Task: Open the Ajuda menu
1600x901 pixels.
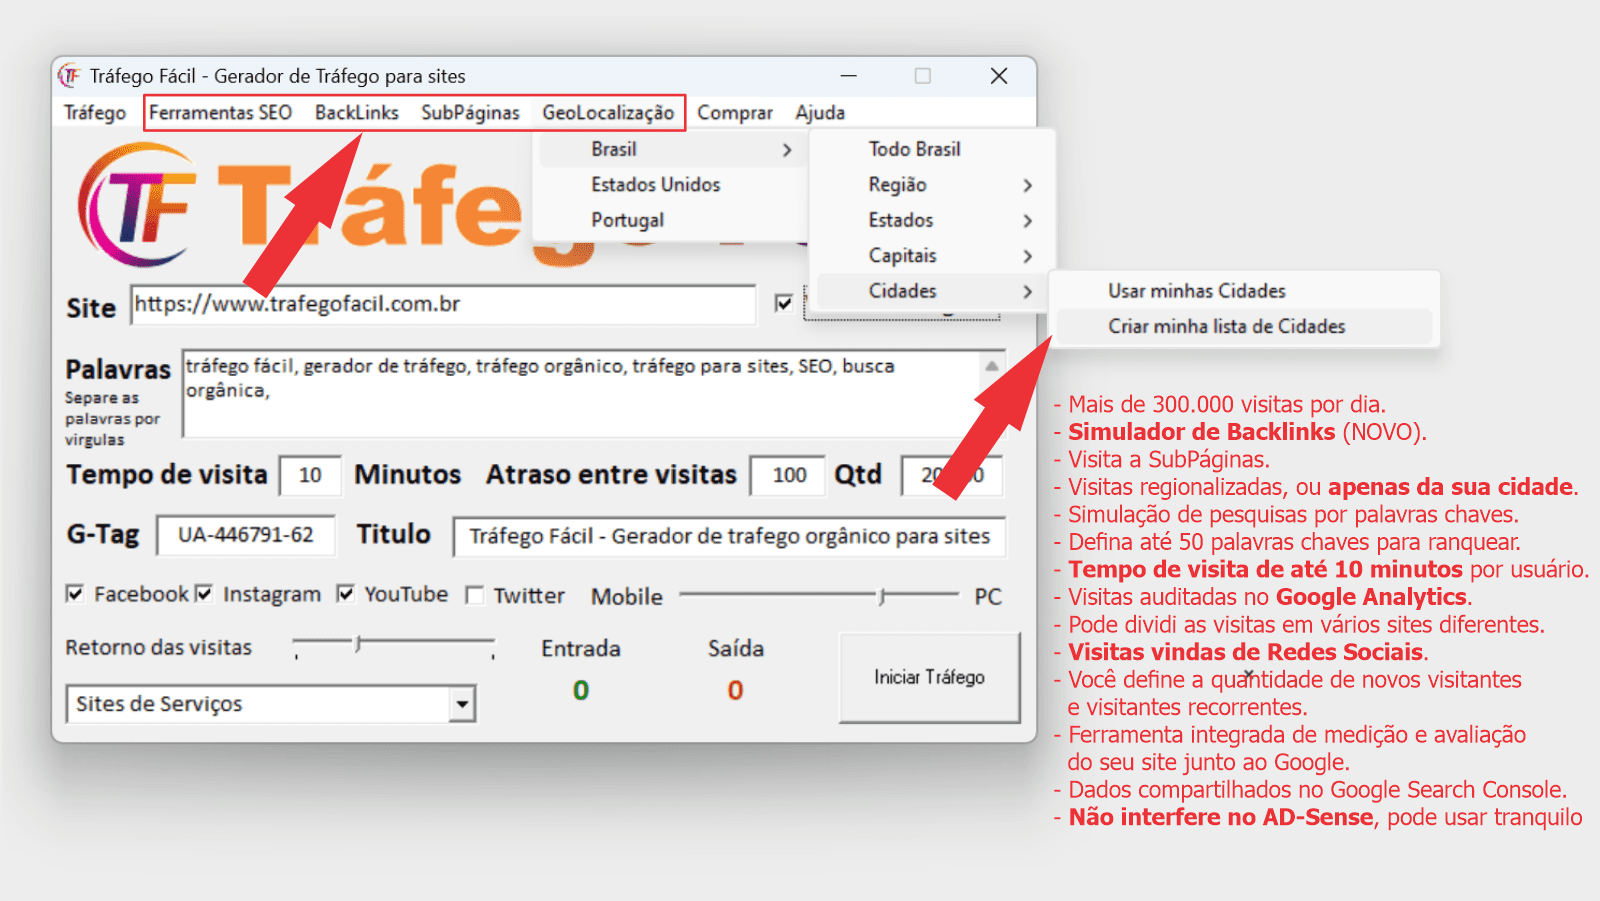Action: (820, 113)
